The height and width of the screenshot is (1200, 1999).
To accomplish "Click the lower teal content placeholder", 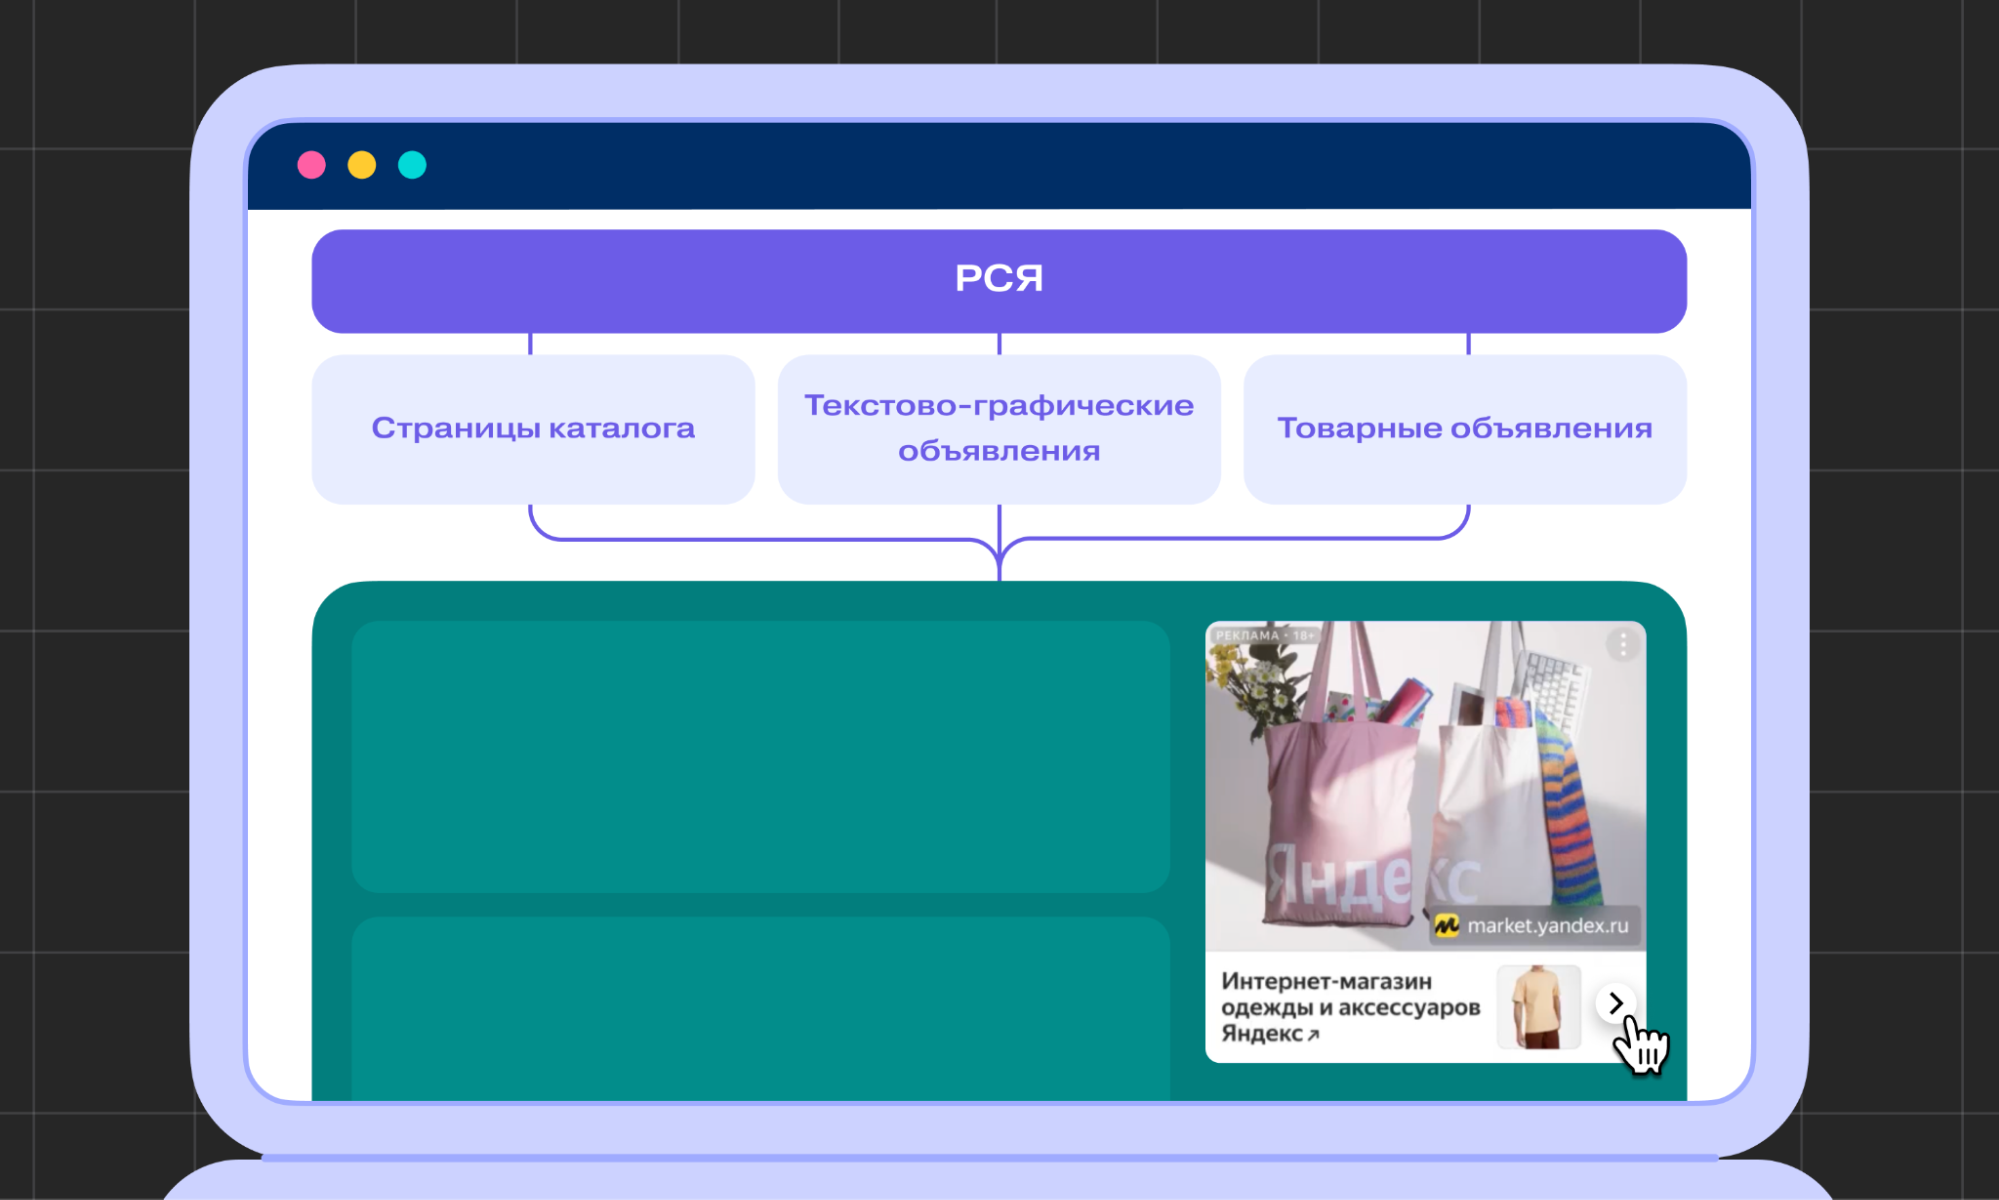I will pos(760,1010).
